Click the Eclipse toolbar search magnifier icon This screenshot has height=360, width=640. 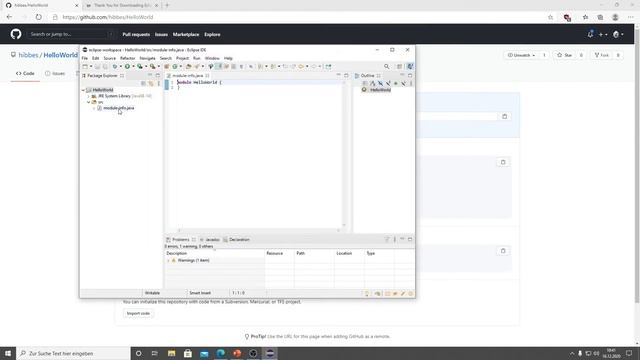coord(387,66)
